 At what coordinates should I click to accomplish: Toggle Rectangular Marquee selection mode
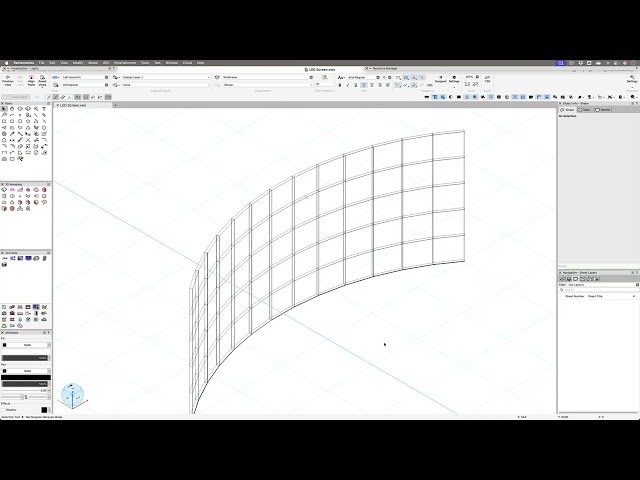tap(86, 97)
